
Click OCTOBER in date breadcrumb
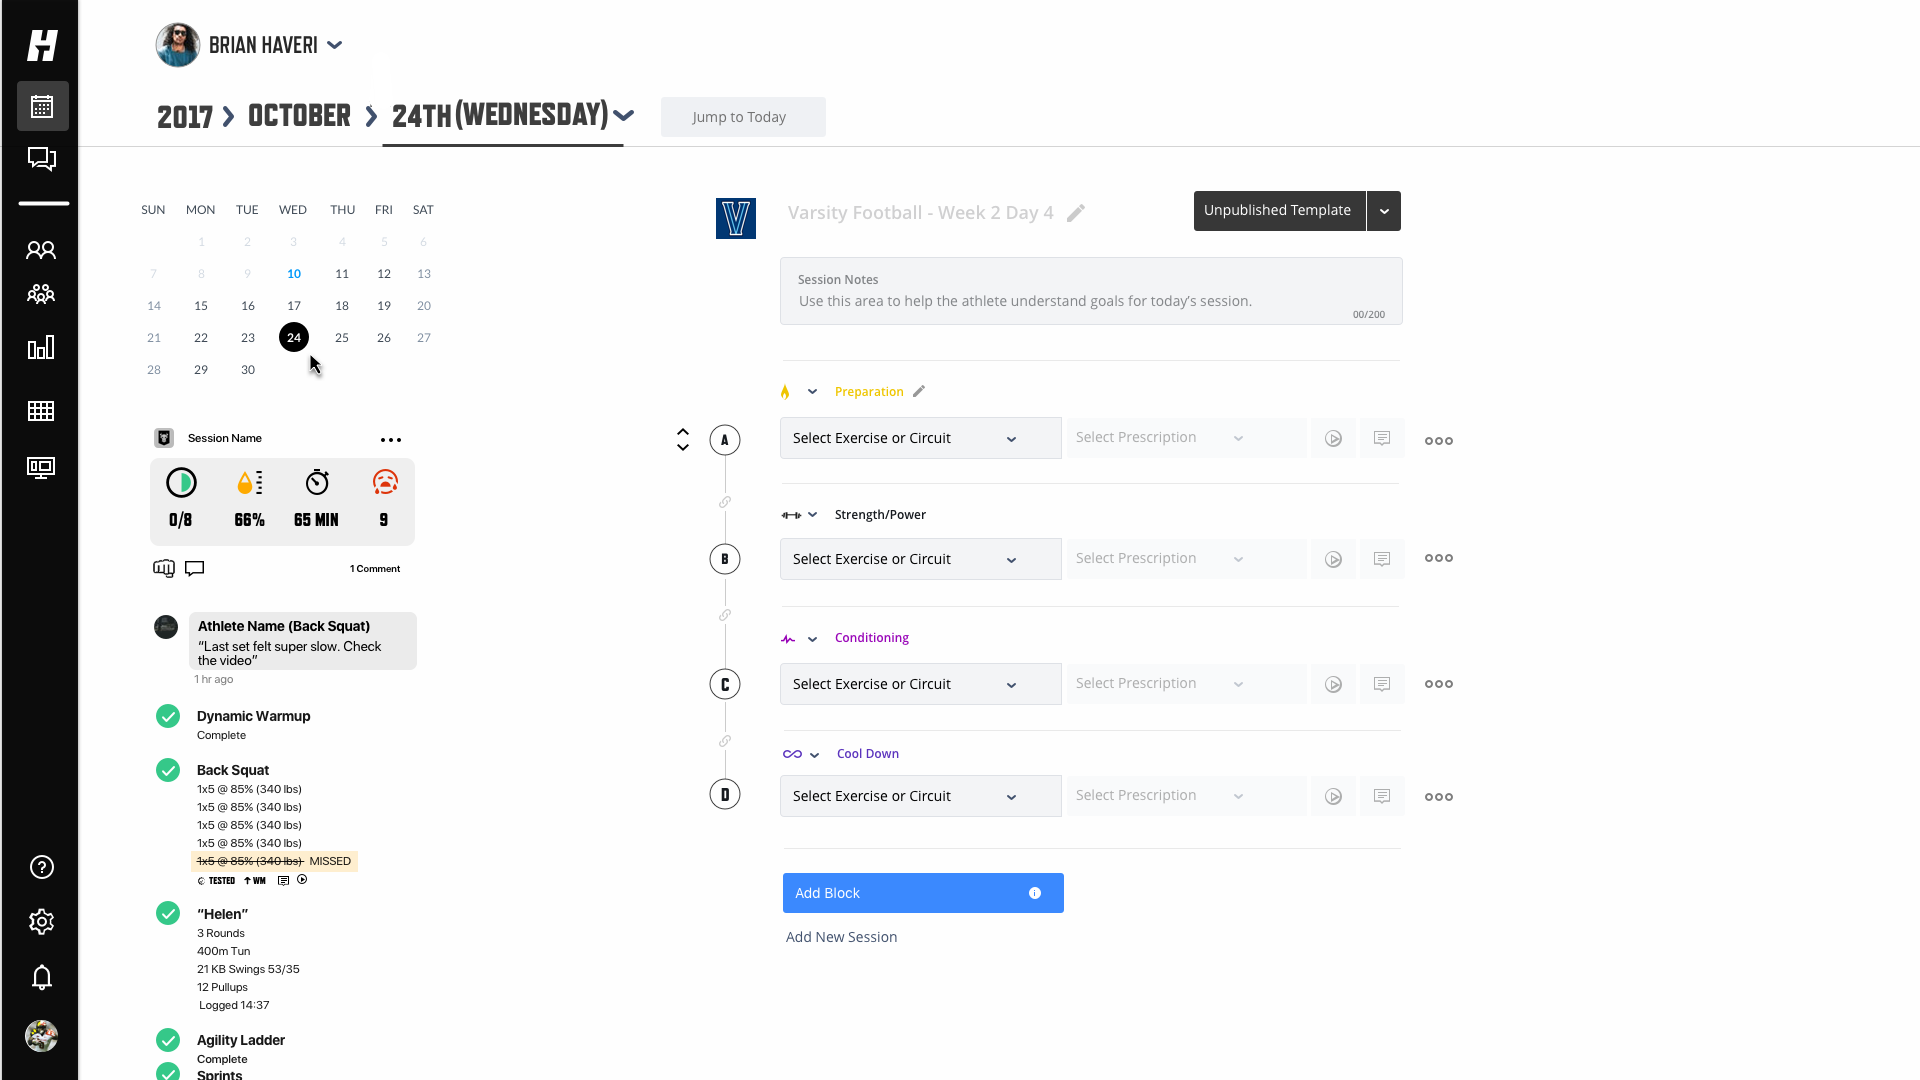[x=299, y=116]
